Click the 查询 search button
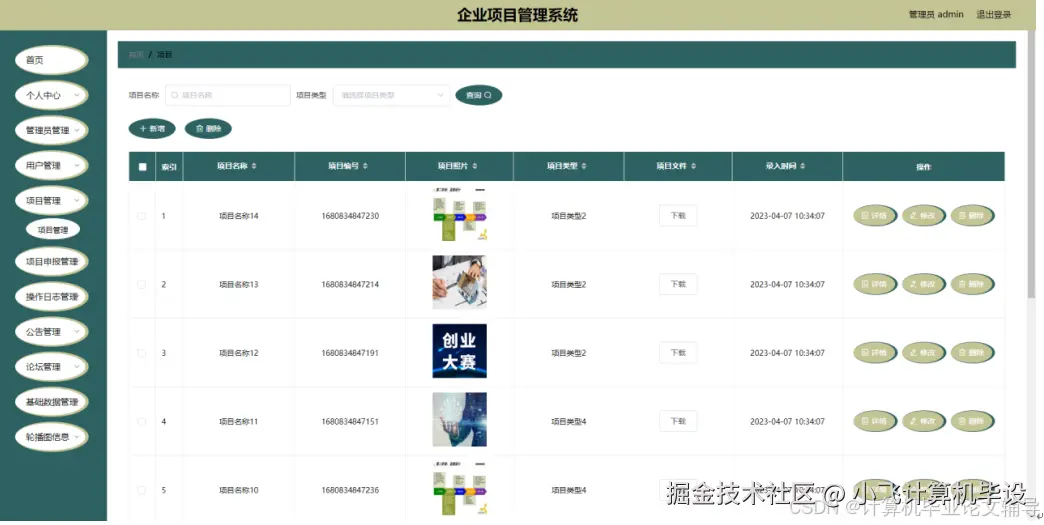 (478, 95)
